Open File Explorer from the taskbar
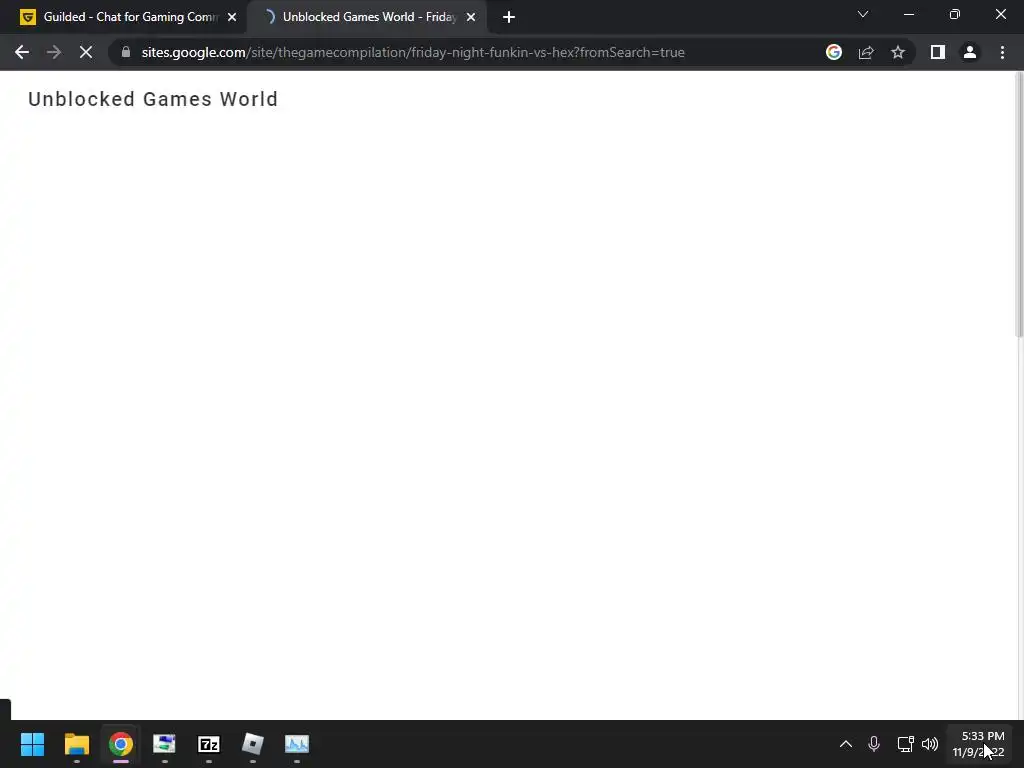Image resolution: width=1024 pixels, height=768 pixels. [x=76, y=744]
